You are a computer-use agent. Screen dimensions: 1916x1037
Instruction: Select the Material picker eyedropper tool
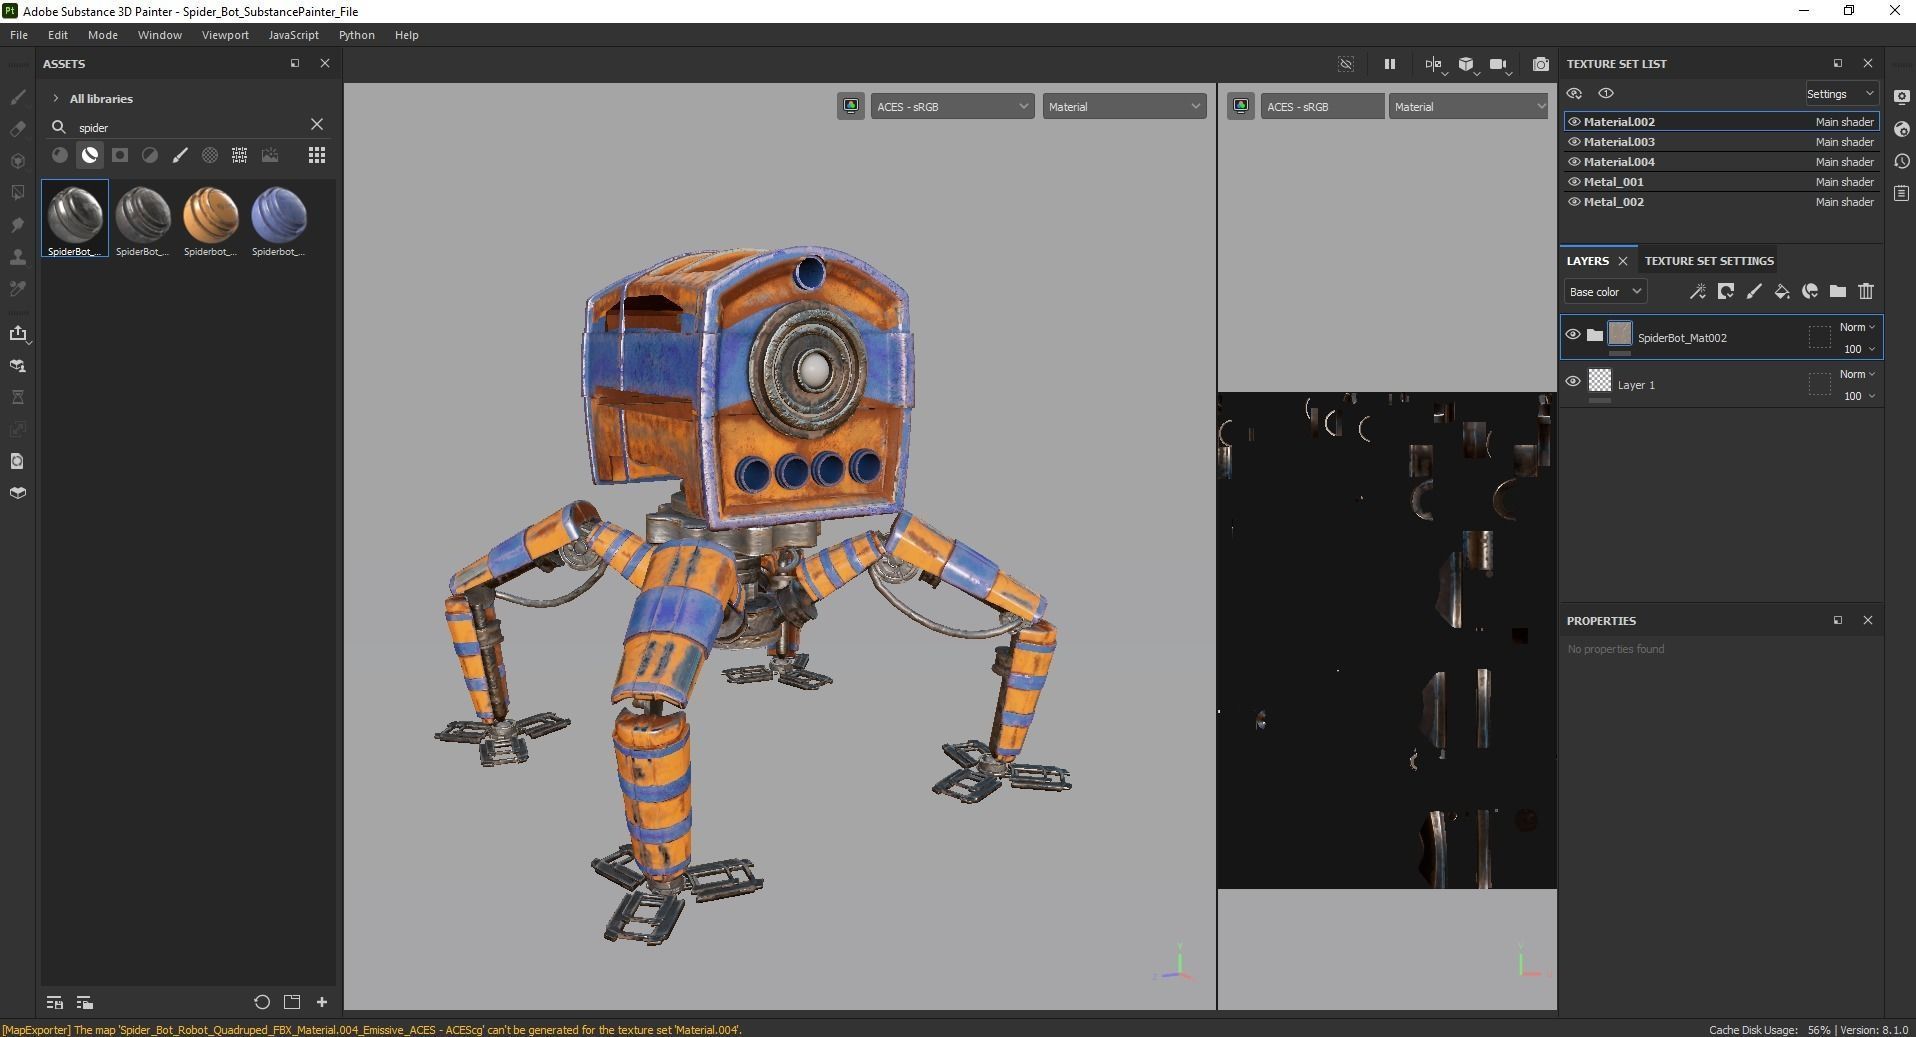(17, 289)
